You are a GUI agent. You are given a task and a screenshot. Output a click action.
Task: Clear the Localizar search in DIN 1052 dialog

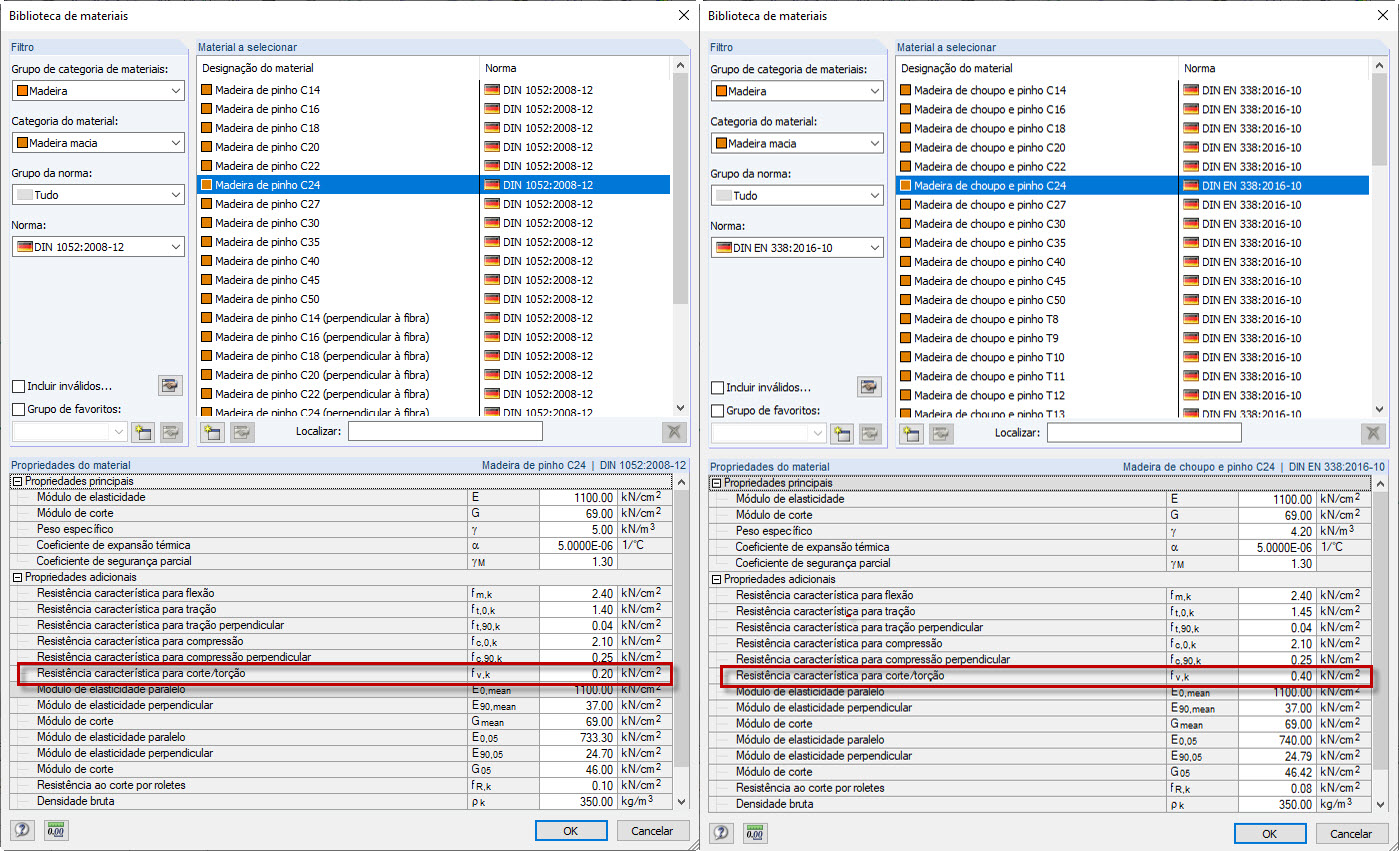pos(674,432)
